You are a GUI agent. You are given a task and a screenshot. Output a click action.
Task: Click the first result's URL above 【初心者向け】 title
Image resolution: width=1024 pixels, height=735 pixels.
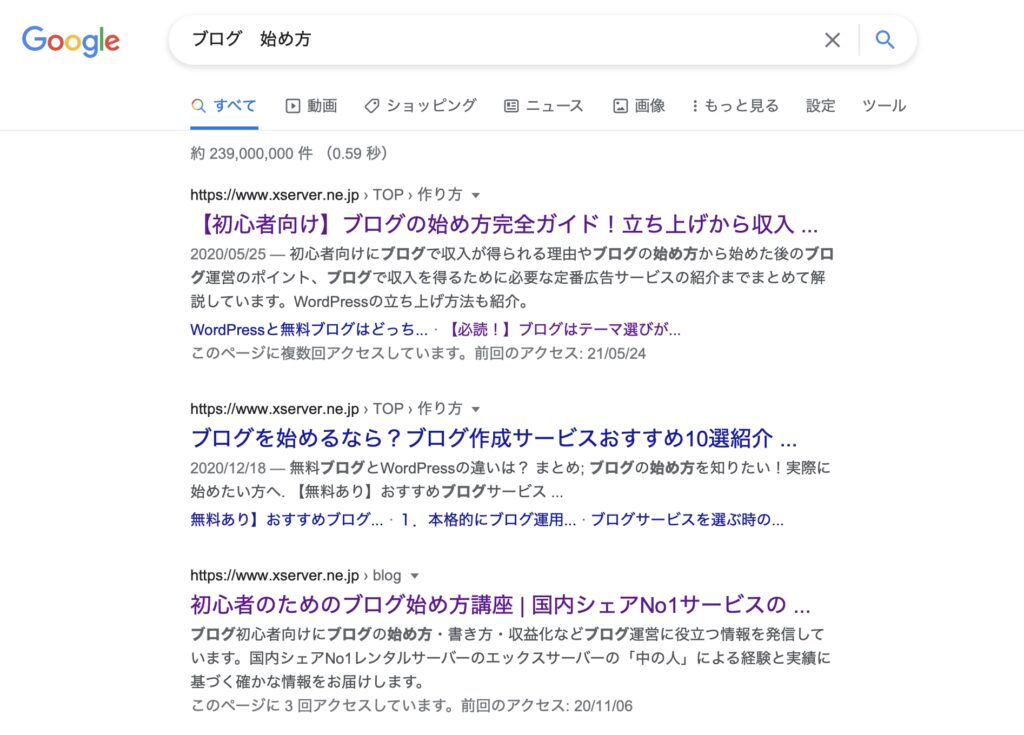pyautogui.click(x=326, y=195)
